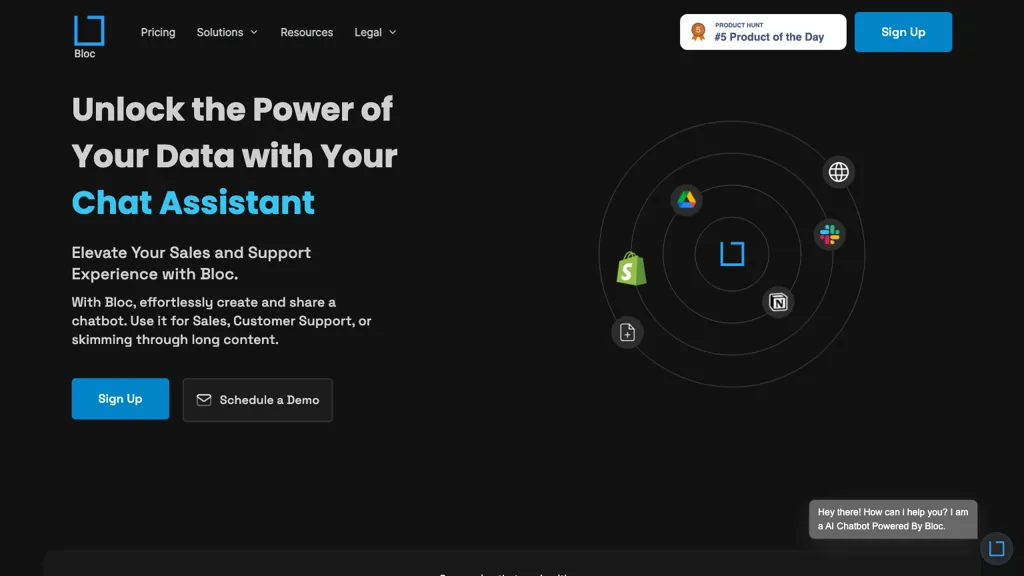Expand the Legal dropdown menu

[375, 32]
